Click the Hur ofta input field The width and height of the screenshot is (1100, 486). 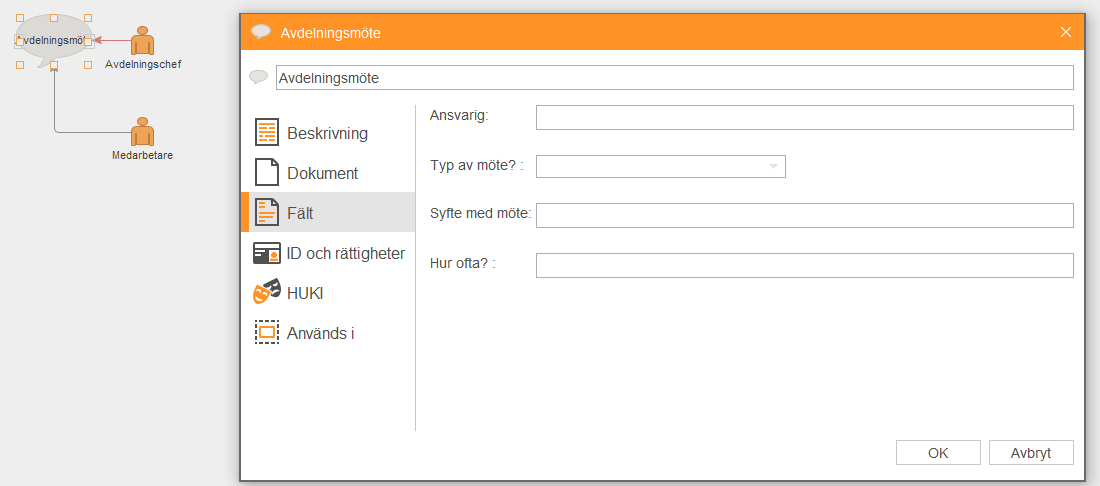pos(805,265)
